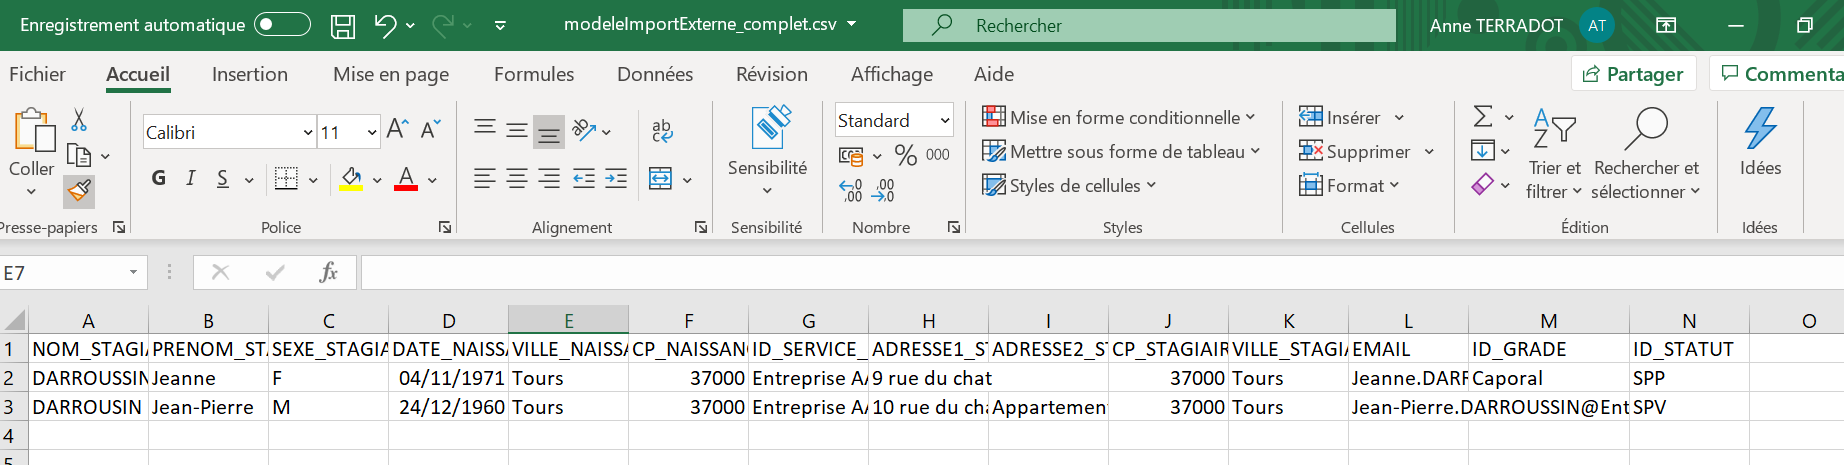Toggle the Enregistrement automatique switch
This screenshot has height=465, width=1844.
[x=282, y=25]
